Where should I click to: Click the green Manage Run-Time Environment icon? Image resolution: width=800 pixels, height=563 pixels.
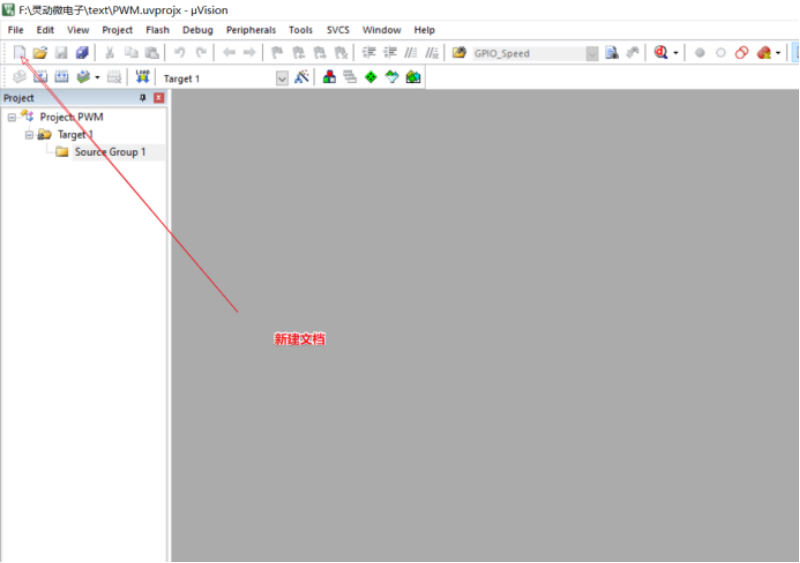pos(371,77)
